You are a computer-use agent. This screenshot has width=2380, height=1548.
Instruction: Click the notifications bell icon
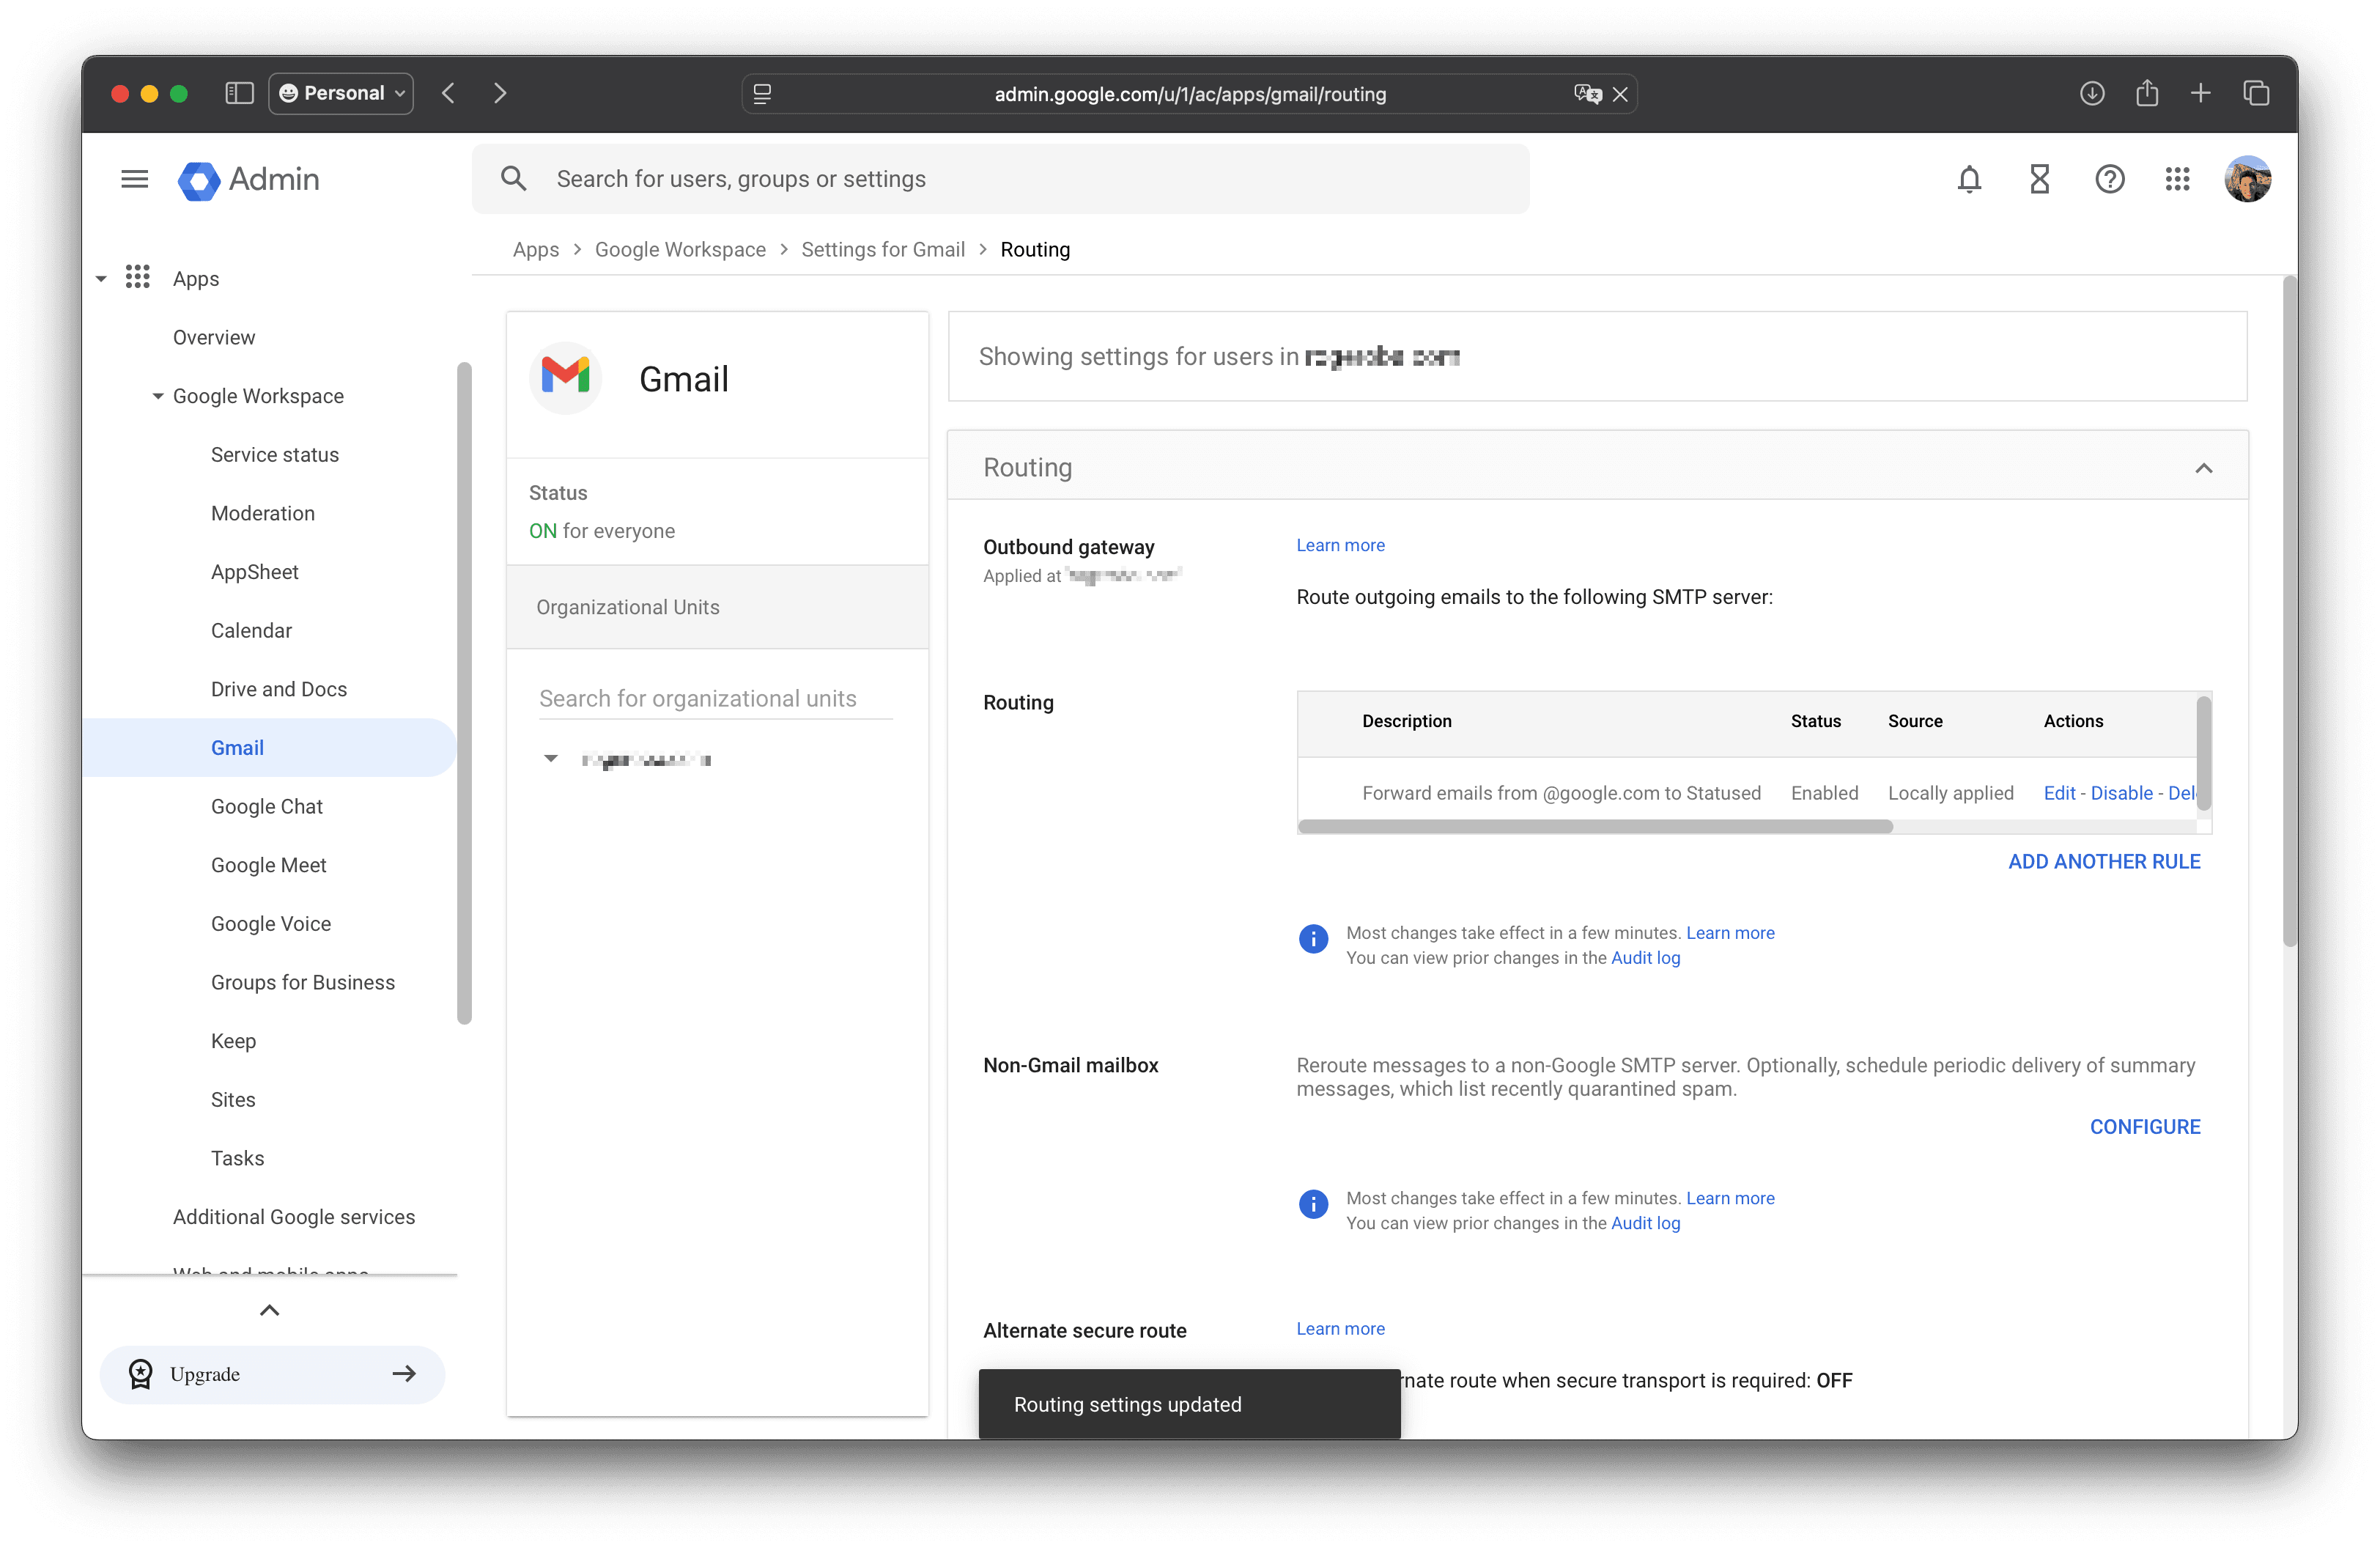coord(1969,179)
